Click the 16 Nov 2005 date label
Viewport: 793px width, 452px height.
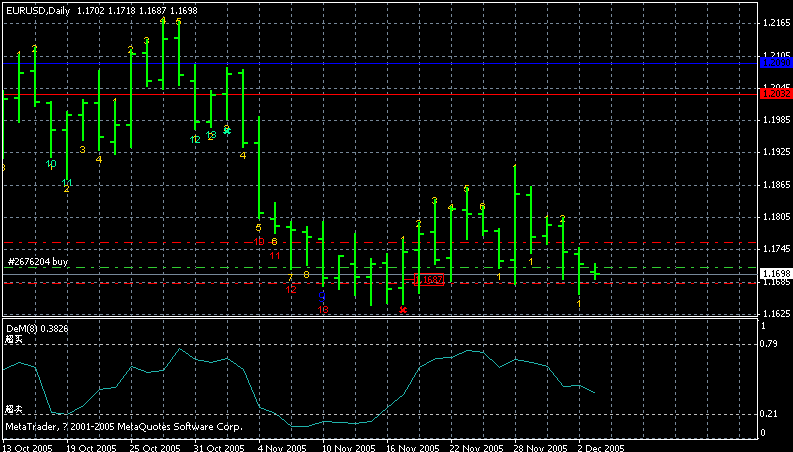click(x=412, y=448)
